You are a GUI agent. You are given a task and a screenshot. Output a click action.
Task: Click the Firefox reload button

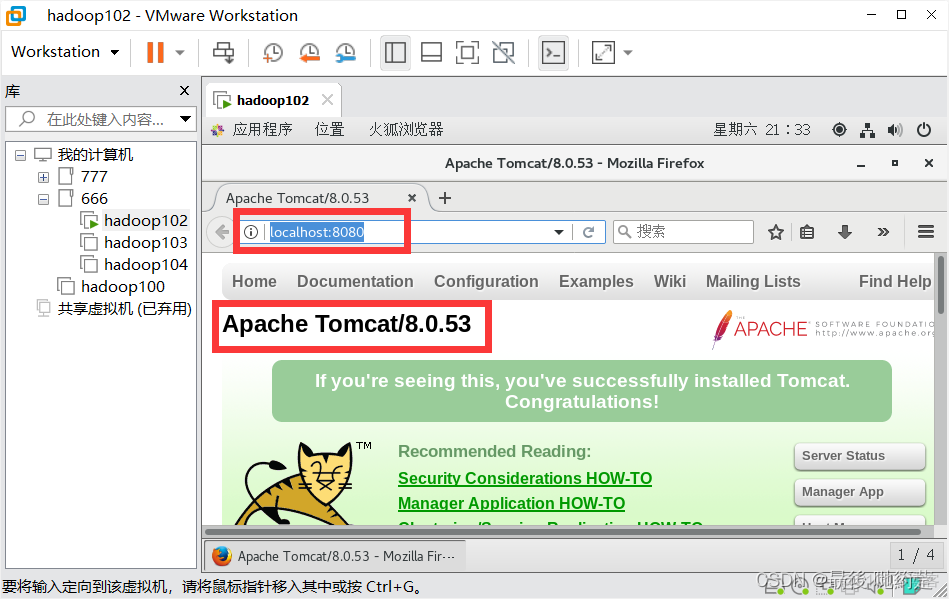click(x=588, y=232)
